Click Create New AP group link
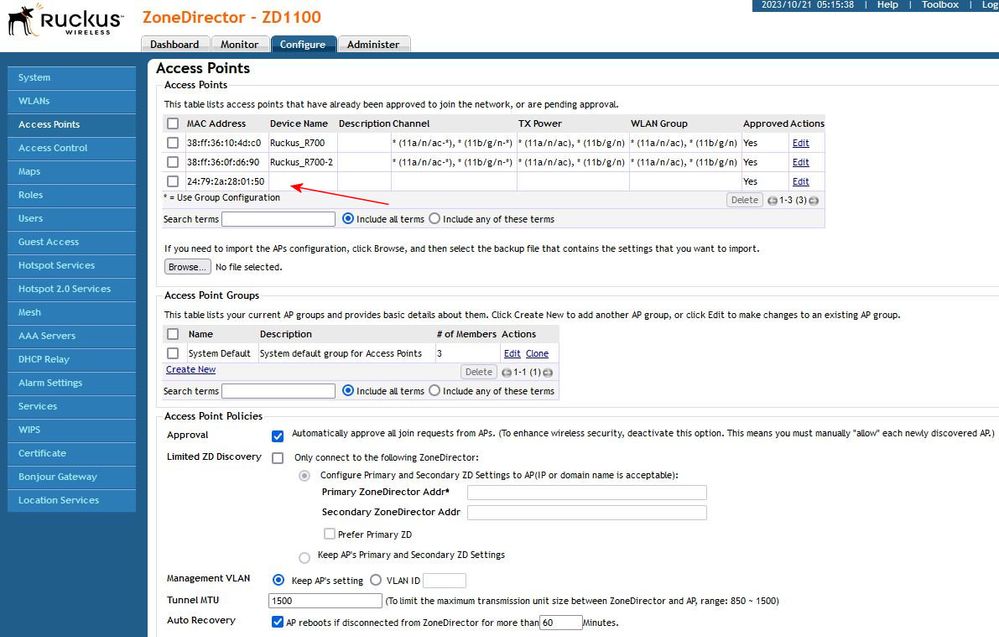999x637 pixels. (190, 370)
